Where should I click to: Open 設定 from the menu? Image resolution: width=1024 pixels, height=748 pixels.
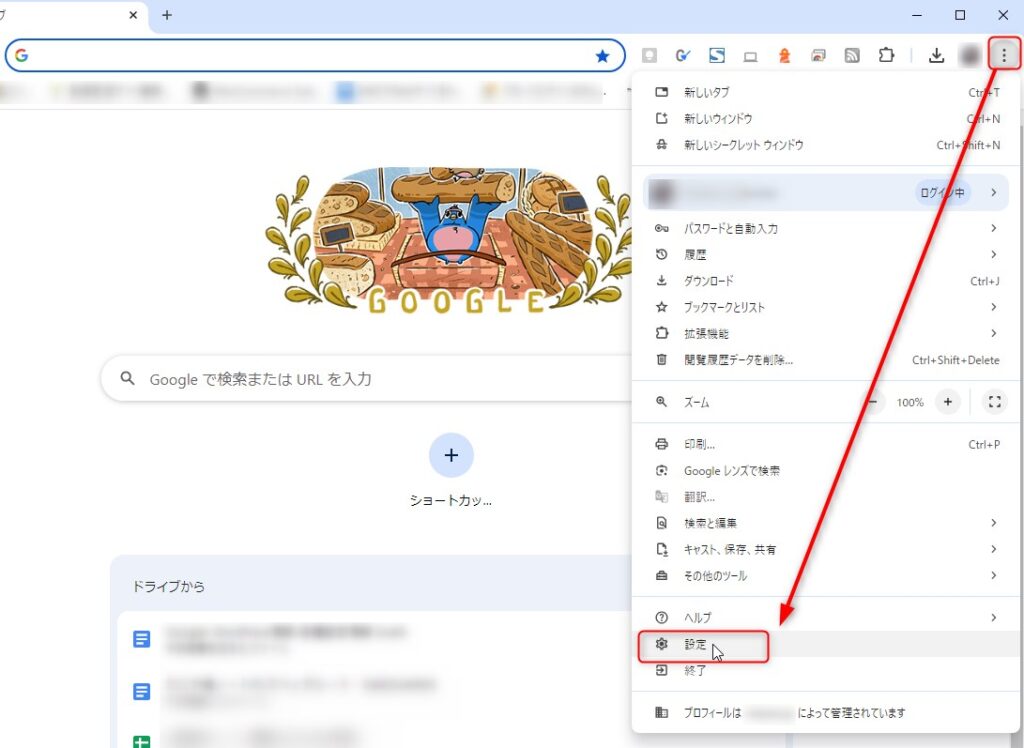coord(827,644)
